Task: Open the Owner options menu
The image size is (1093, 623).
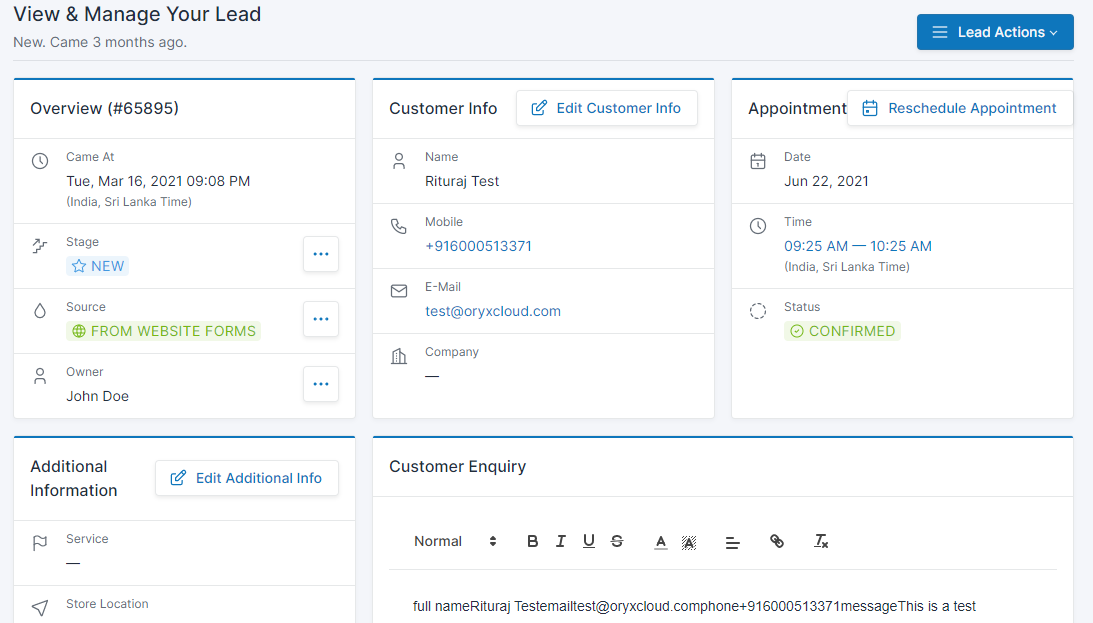Action: tap(321, 384)
